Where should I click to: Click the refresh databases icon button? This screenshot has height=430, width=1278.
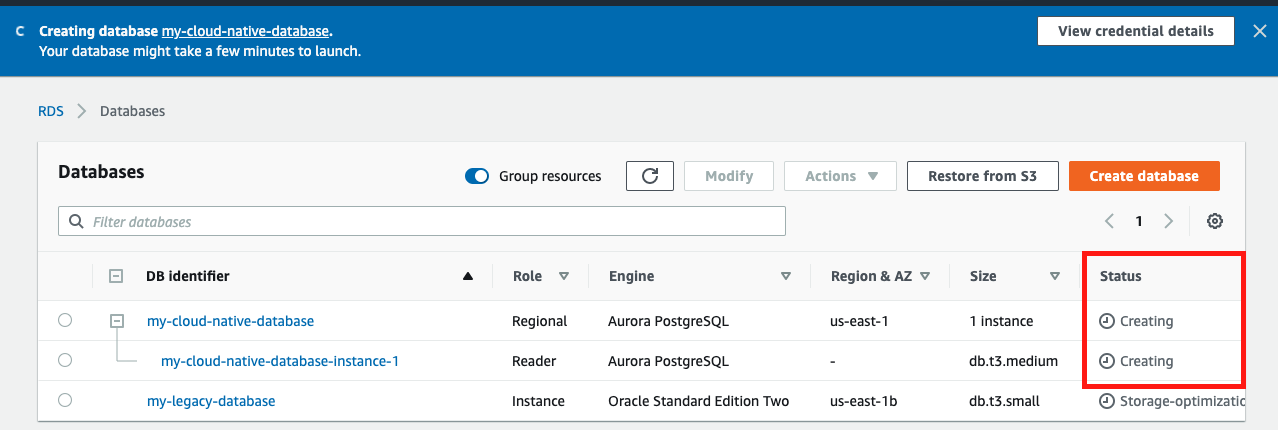(650, 176)
